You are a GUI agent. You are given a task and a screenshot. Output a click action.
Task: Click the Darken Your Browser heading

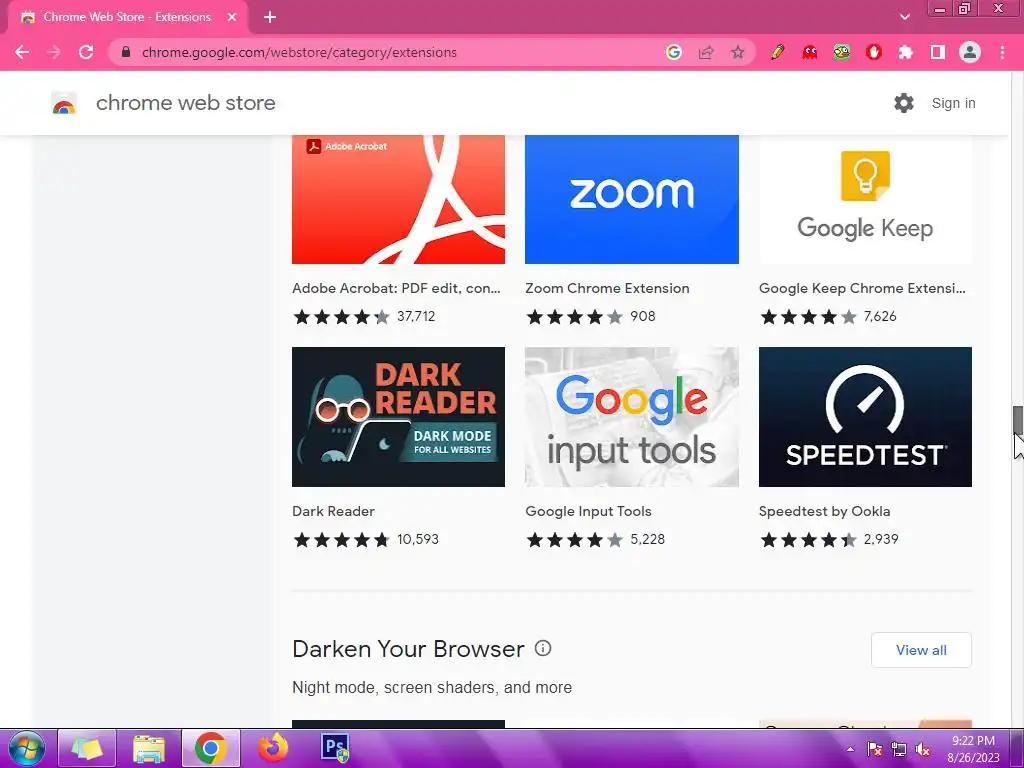(408, 649)
